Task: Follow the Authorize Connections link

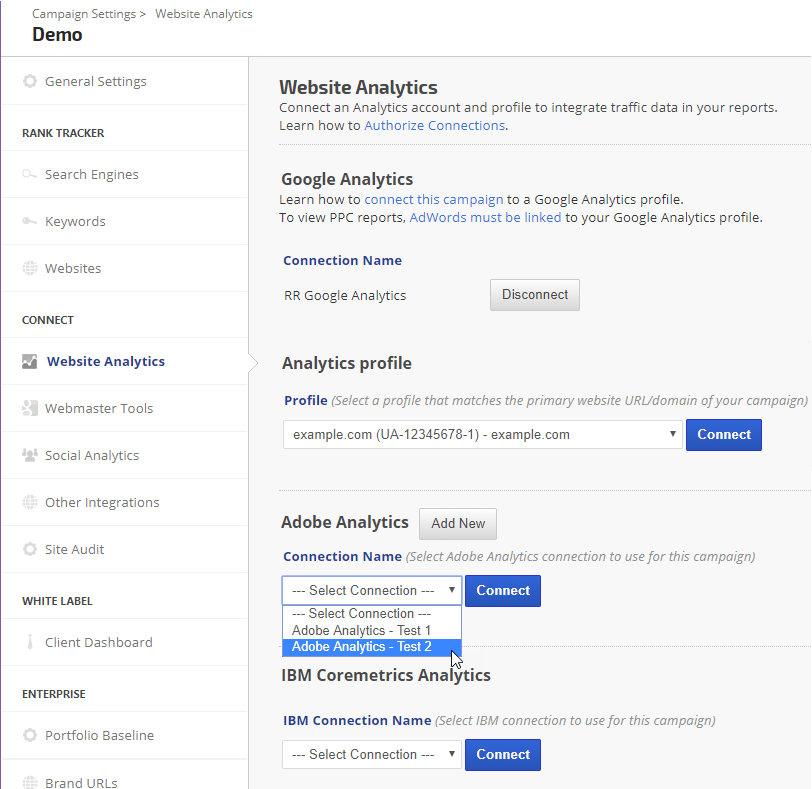Action: 434,126
